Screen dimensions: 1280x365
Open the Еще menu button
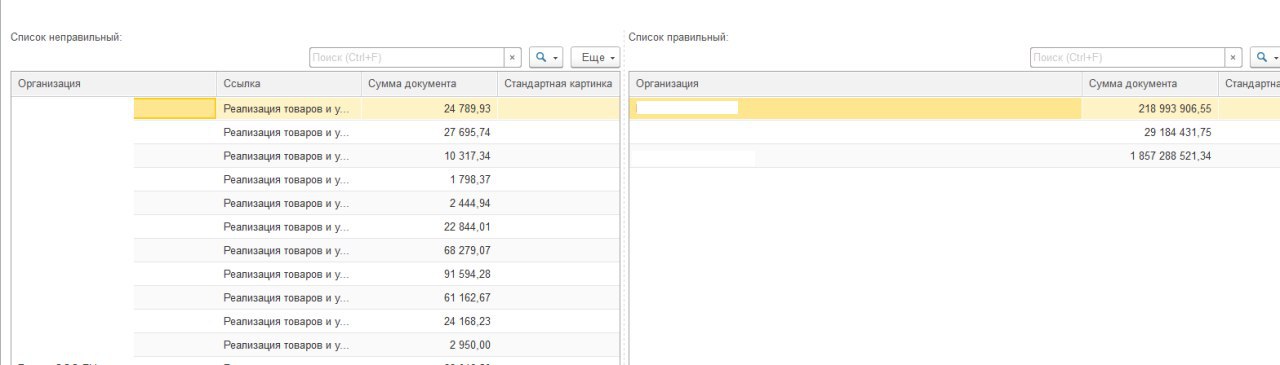coord(594,58)
